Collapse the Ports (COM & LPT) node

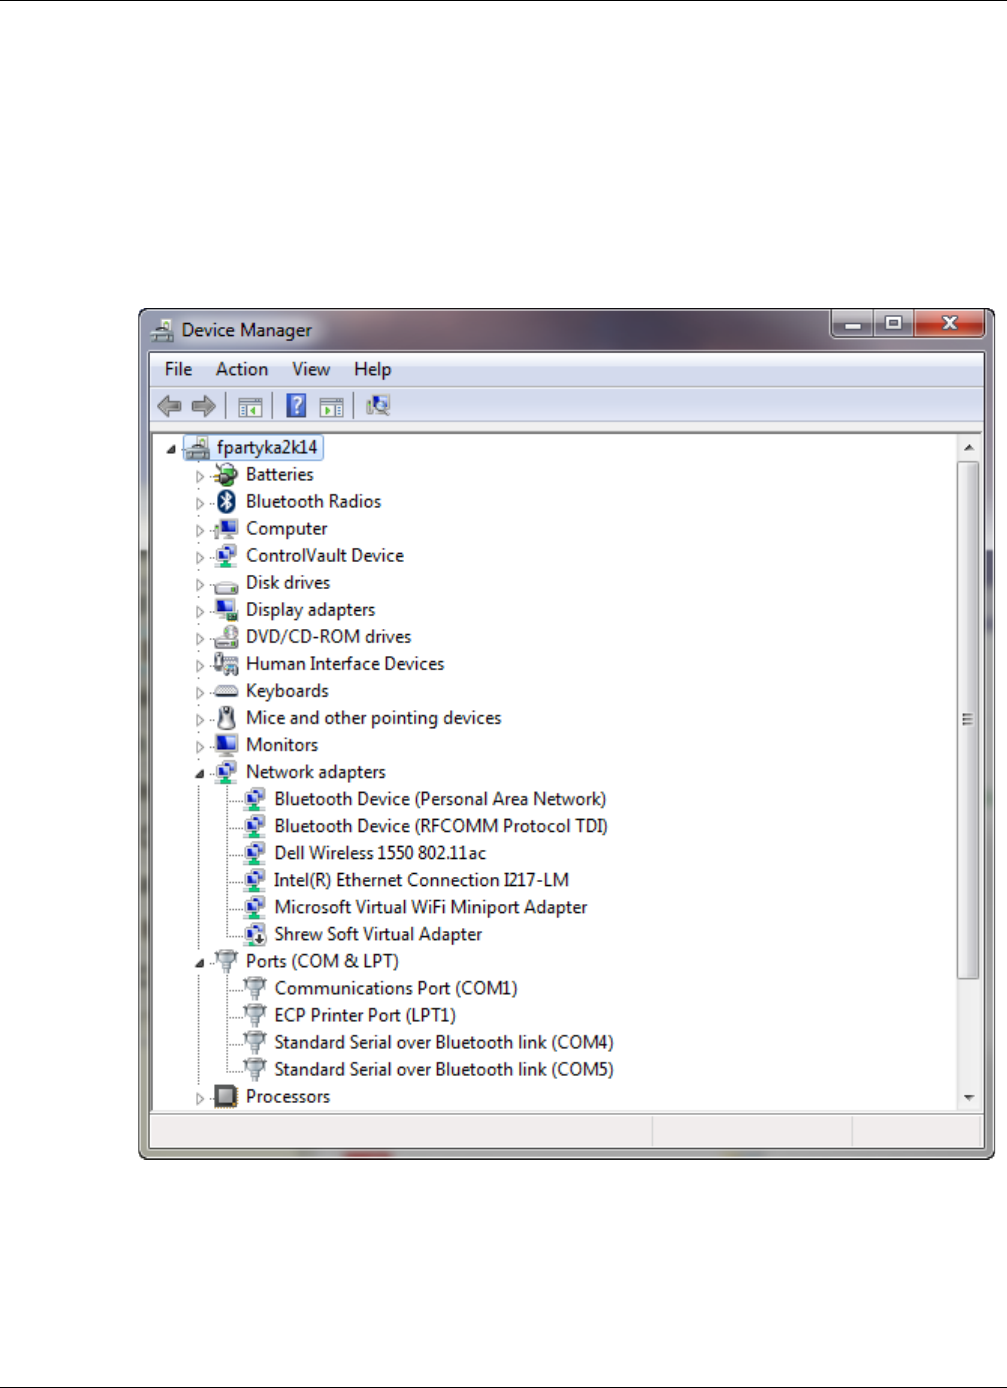tap(200, 963)
